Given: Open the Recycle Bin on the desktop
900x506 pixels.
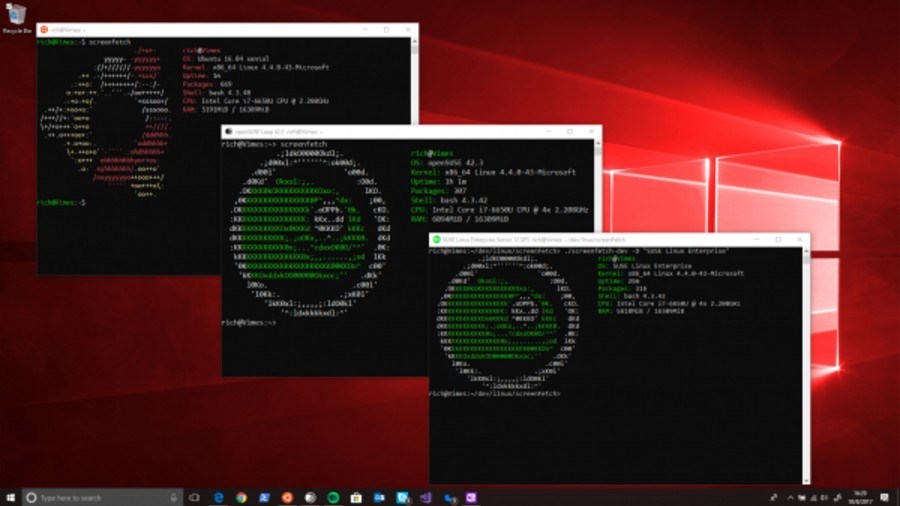Looking at the screenshot, I should click(x=14, y=17).
